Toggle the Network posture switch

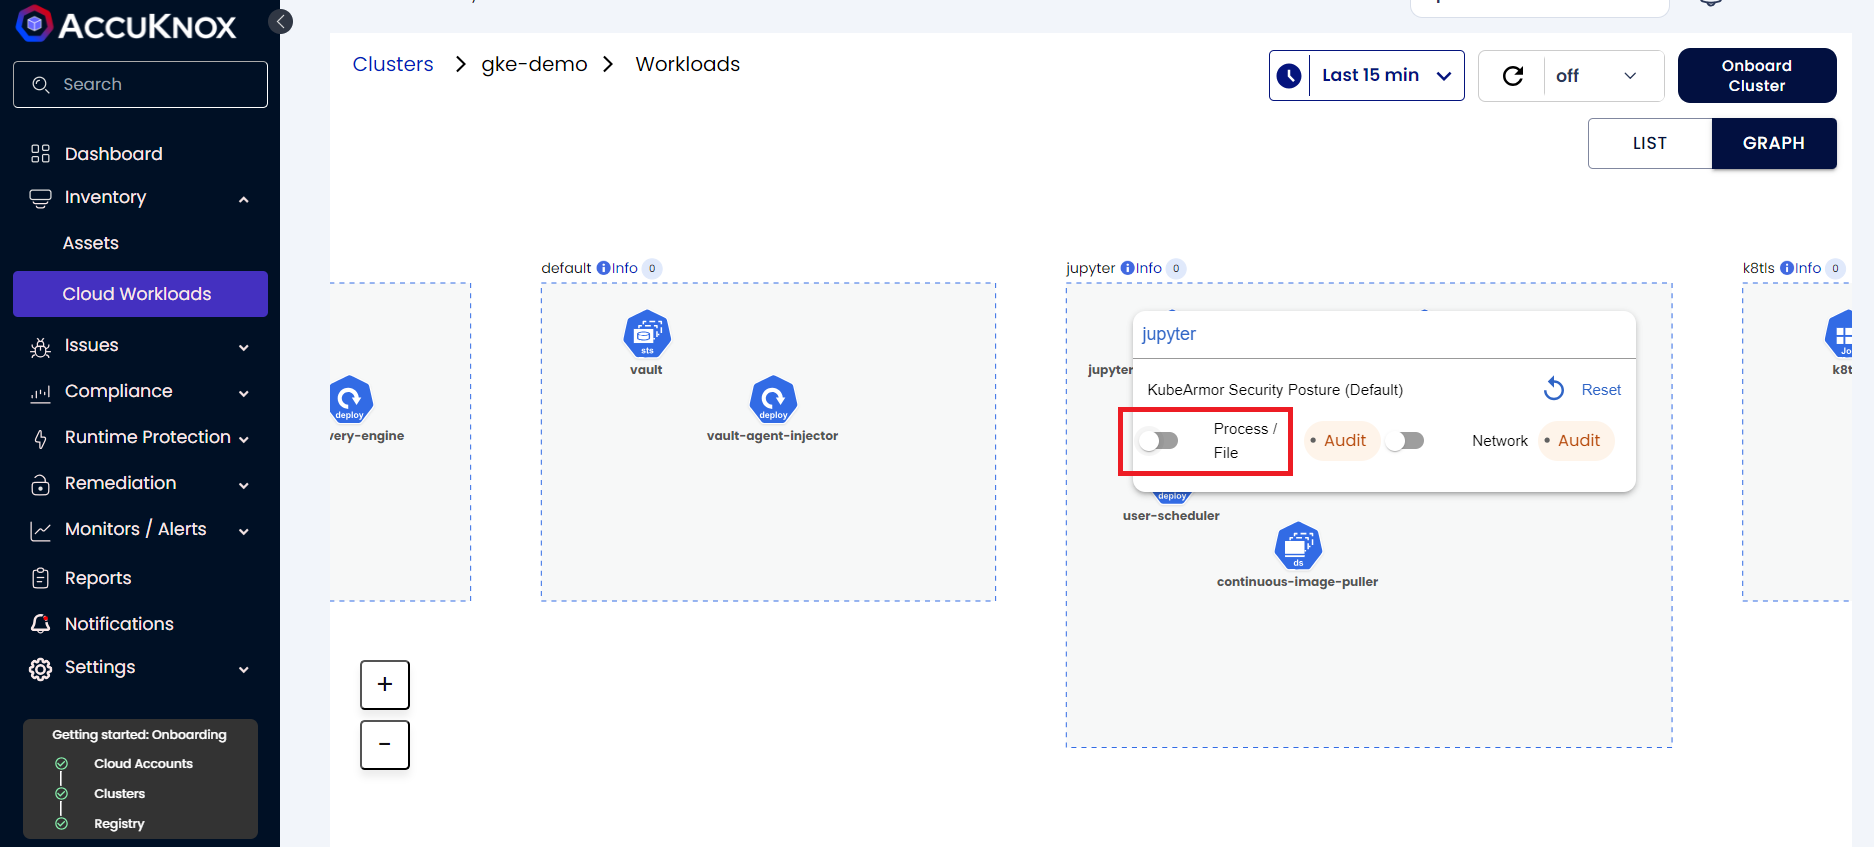pyautogui.click(x=1405, y=441)
